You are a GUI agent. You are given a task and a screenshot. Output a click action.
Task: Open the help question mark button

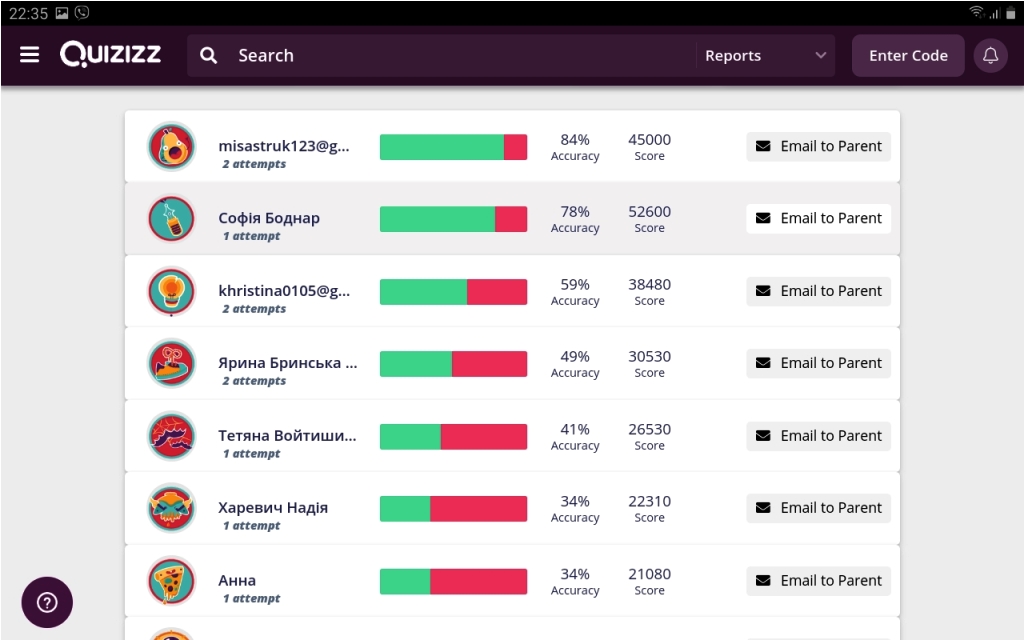coord(47,602)
